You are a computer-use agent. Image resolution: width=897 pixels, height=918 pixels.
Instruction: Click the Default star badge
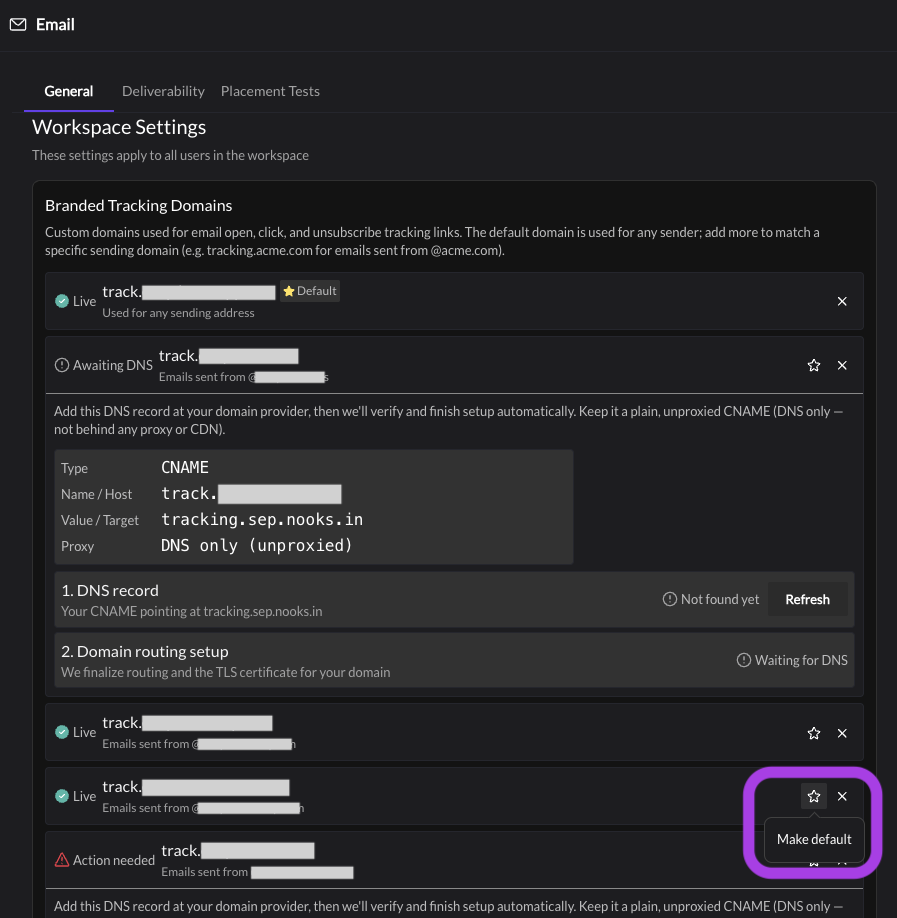point(310,291)
